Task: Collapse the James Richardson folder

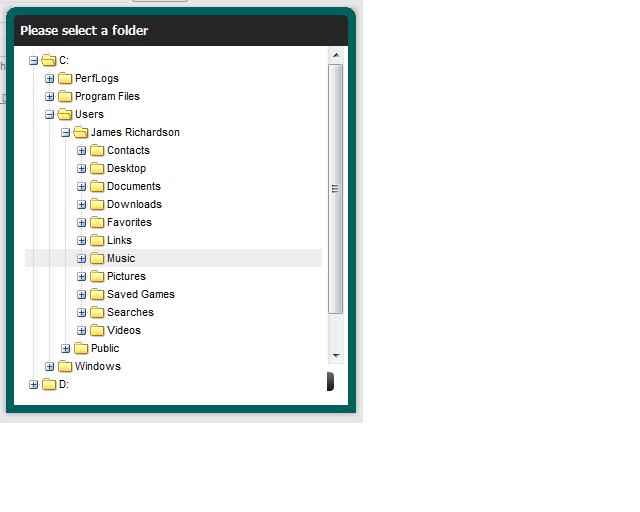Action: pyautogui.click(x=66, y=132)
